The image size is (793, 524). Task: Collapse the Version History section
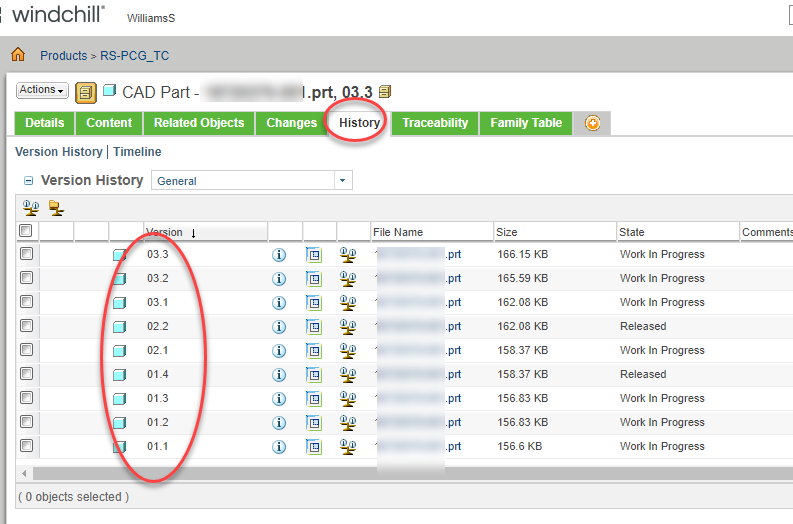tap(29, 181)
